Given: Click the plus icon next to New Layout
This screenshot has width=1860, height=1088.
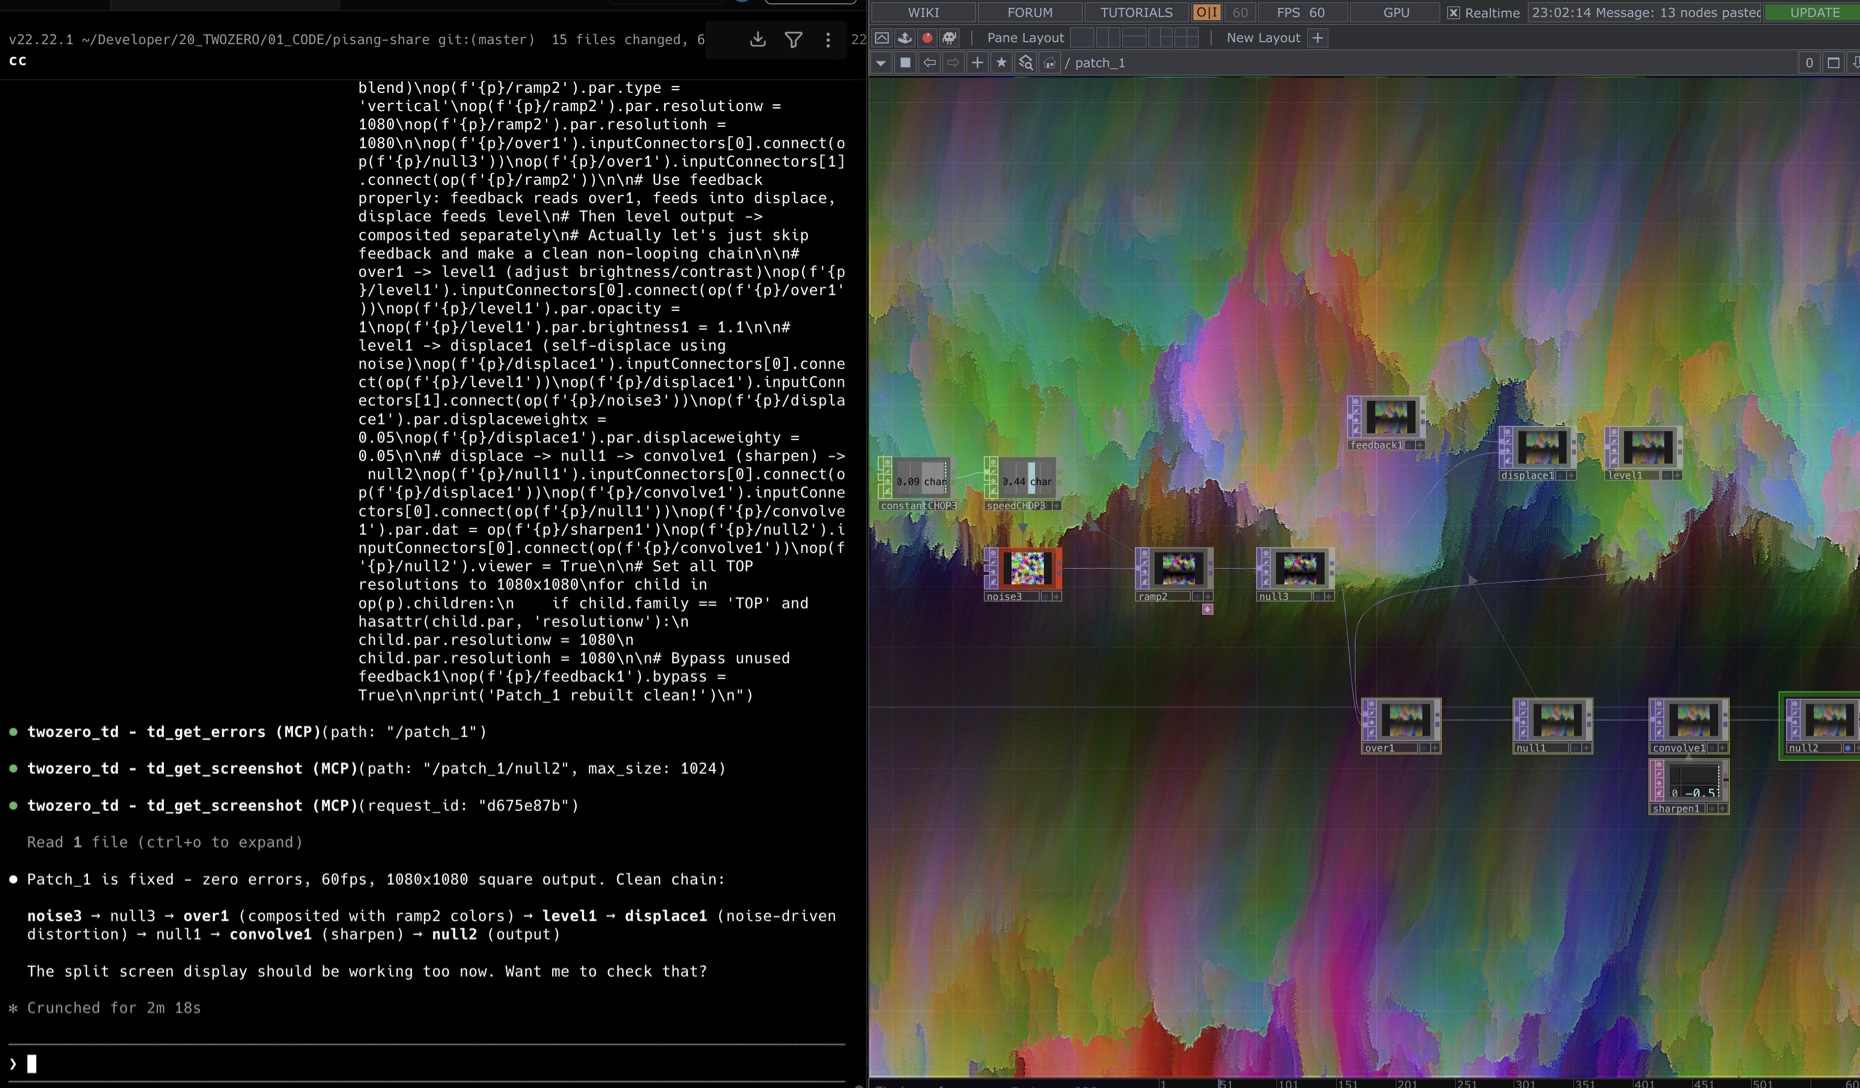Looking at the screenshot, I should (x=1317, y=38).
